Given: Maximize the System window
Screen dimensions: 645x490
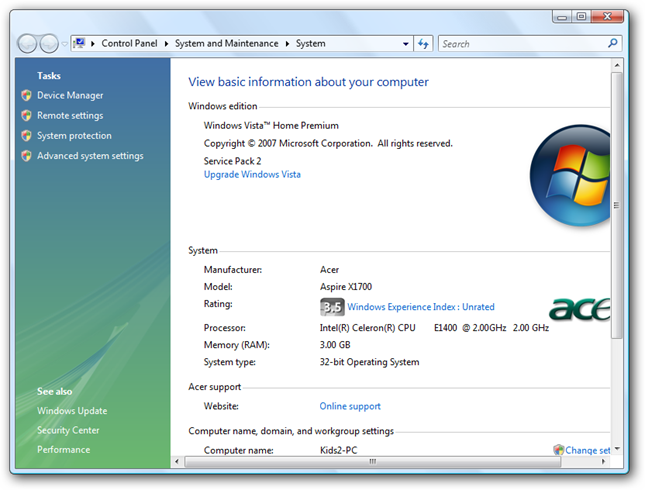Looking at the screenshot, I should (x=581, y=17).
